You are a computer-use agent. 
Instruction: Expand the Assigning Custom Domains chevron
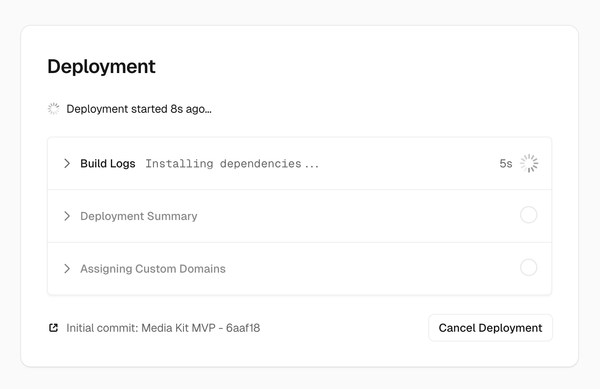[67, 269]
